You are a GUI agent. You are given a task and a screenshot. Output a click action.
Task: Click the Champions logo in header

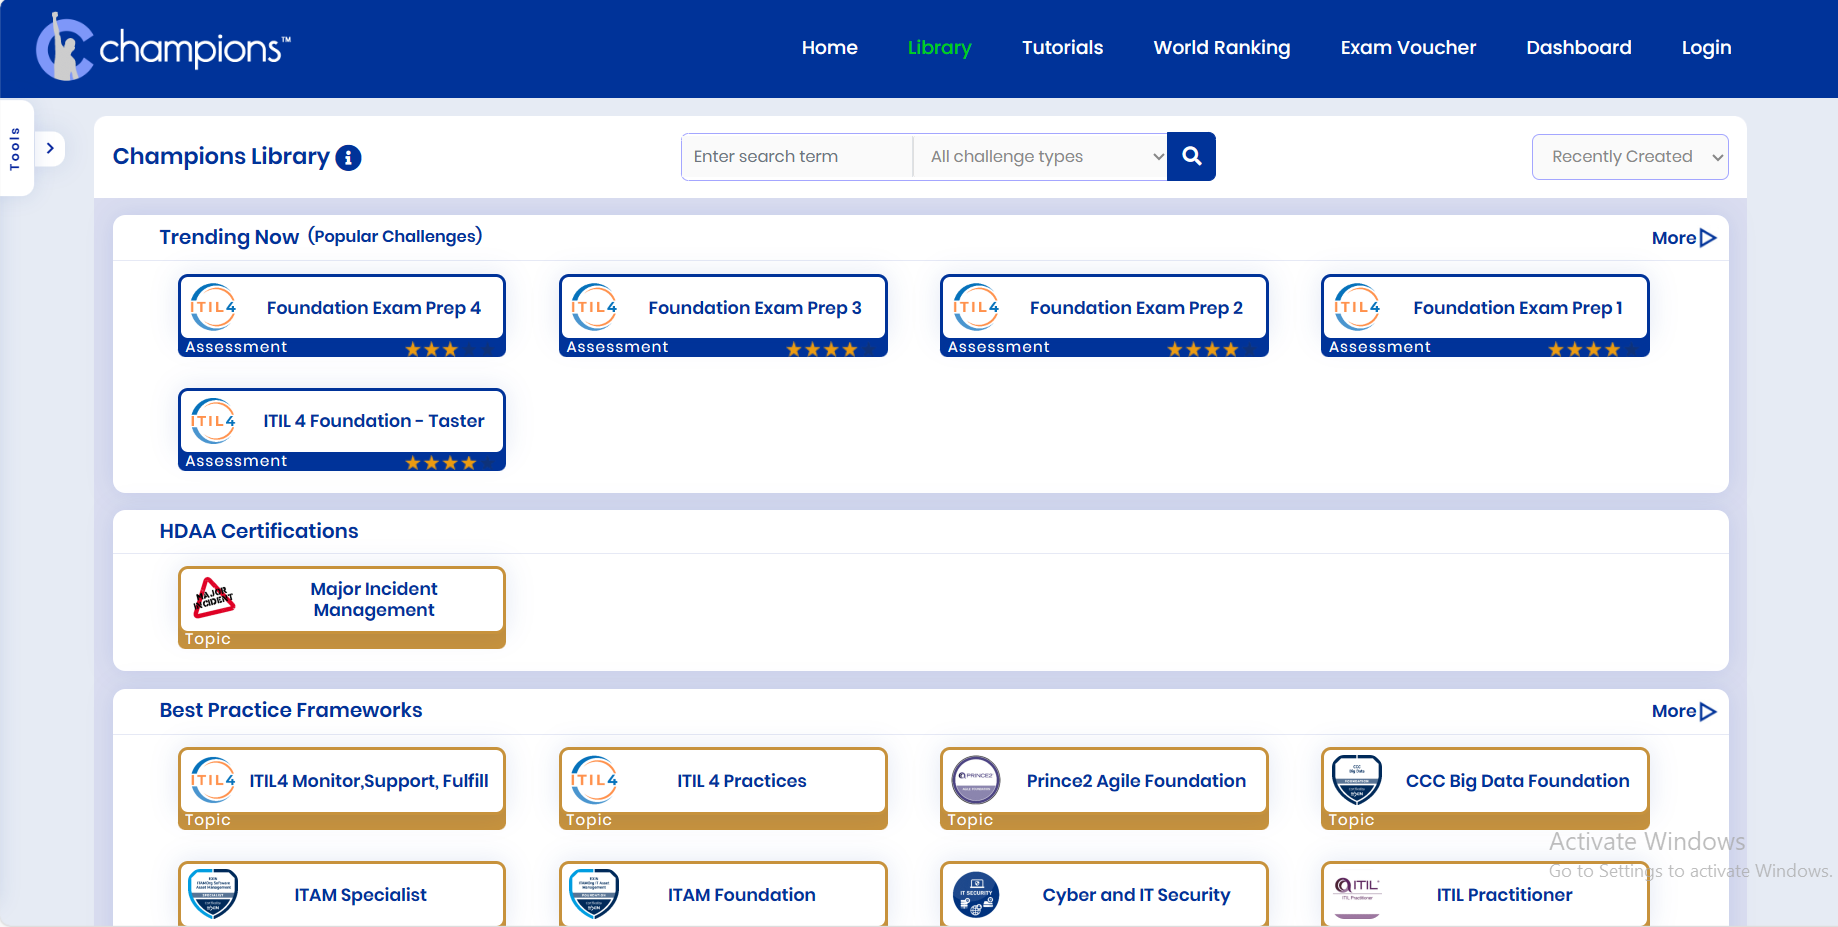163,47
